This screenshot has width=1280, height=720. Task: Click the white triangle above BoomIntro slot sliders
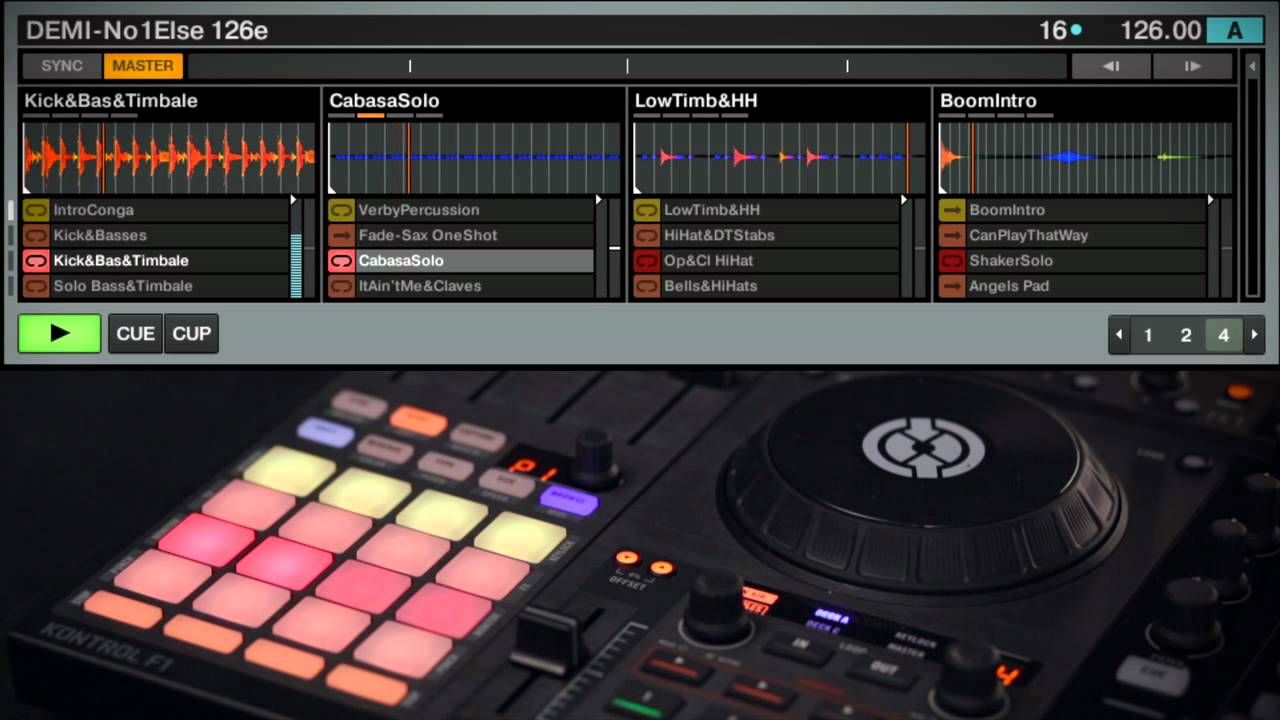pyautogui.click(x=1210, y=200)
